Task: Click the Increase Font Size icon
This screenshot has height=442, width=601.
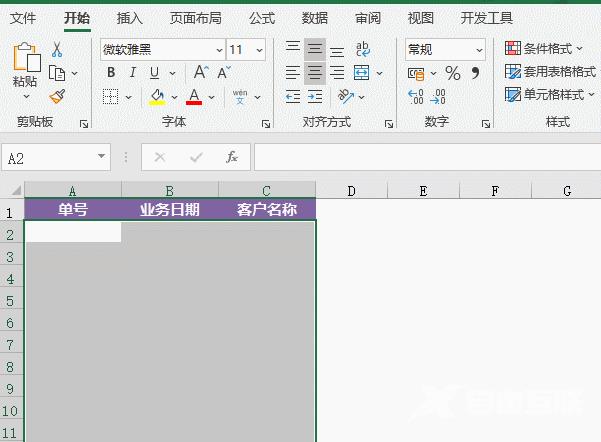Action: pyautogui.click(x=201, y=72)
